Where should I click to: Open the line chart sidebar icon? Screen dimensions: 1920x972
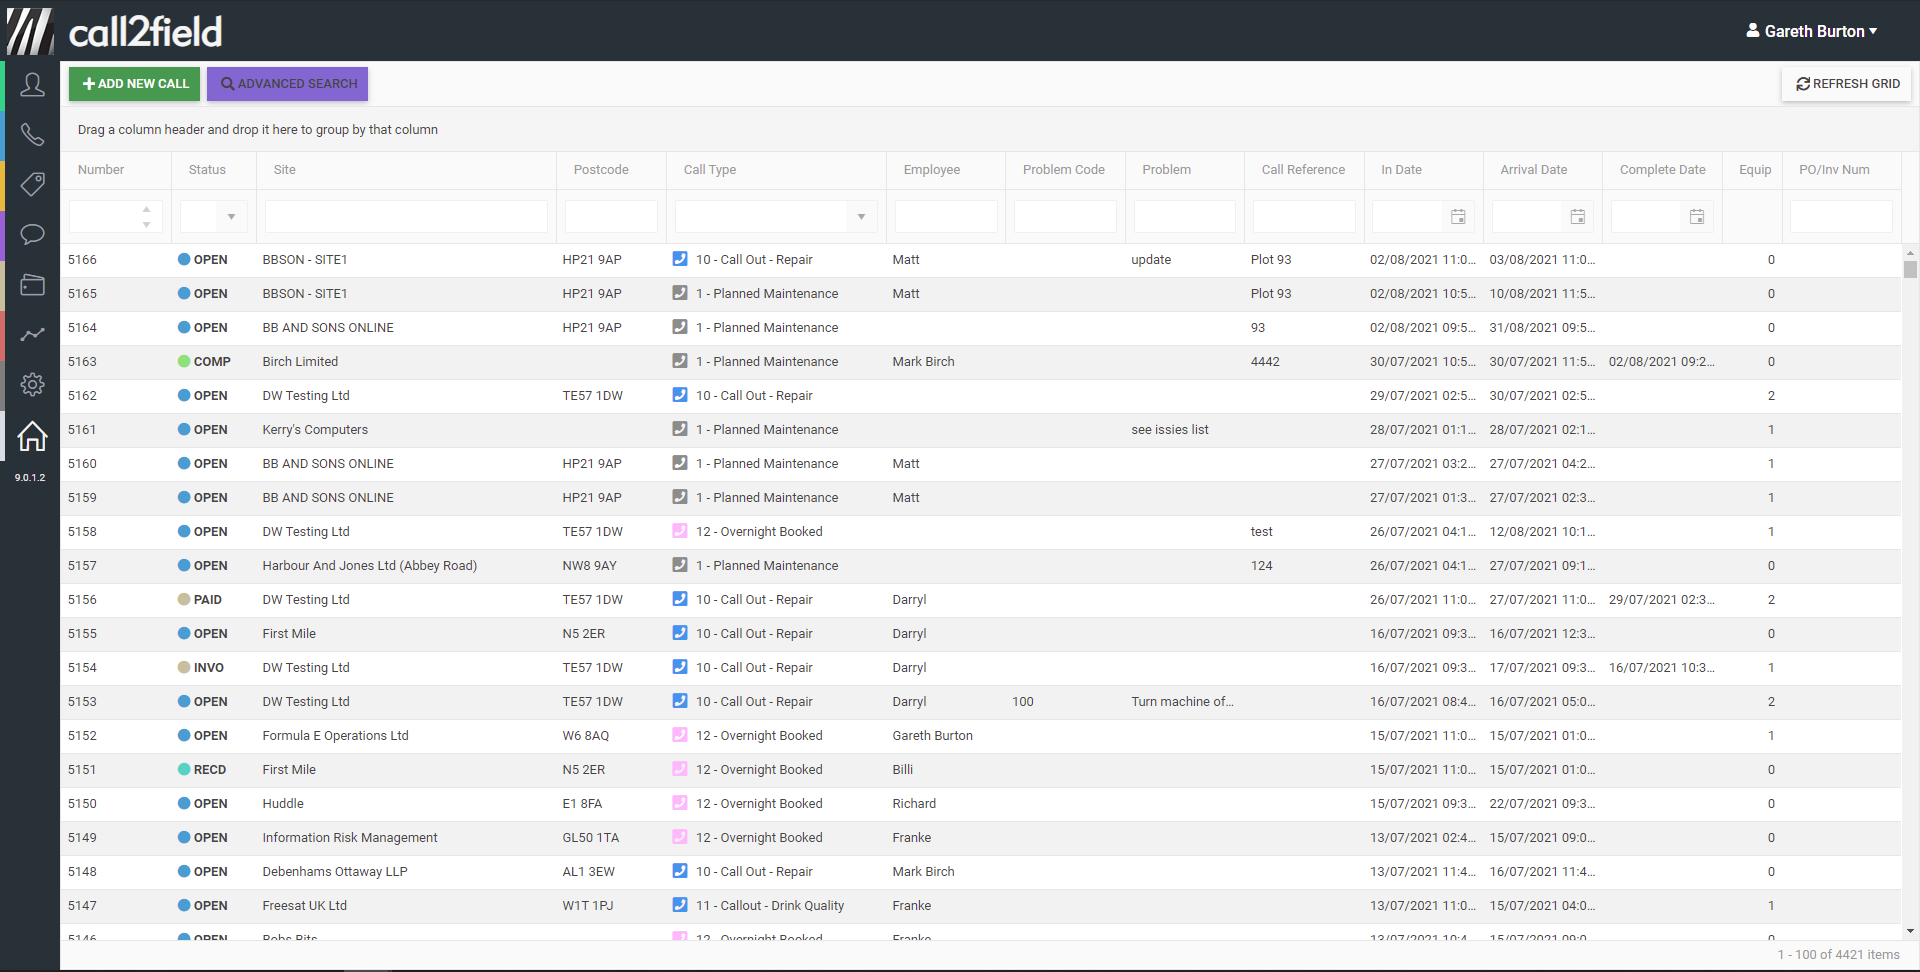click(32, 335)
